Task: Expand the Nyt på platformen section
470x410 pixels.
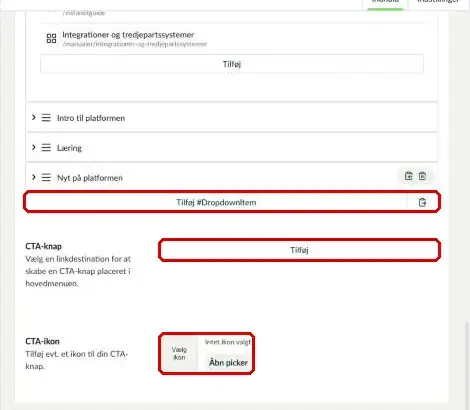Action: pyautogui.click(x=34, y=177)
